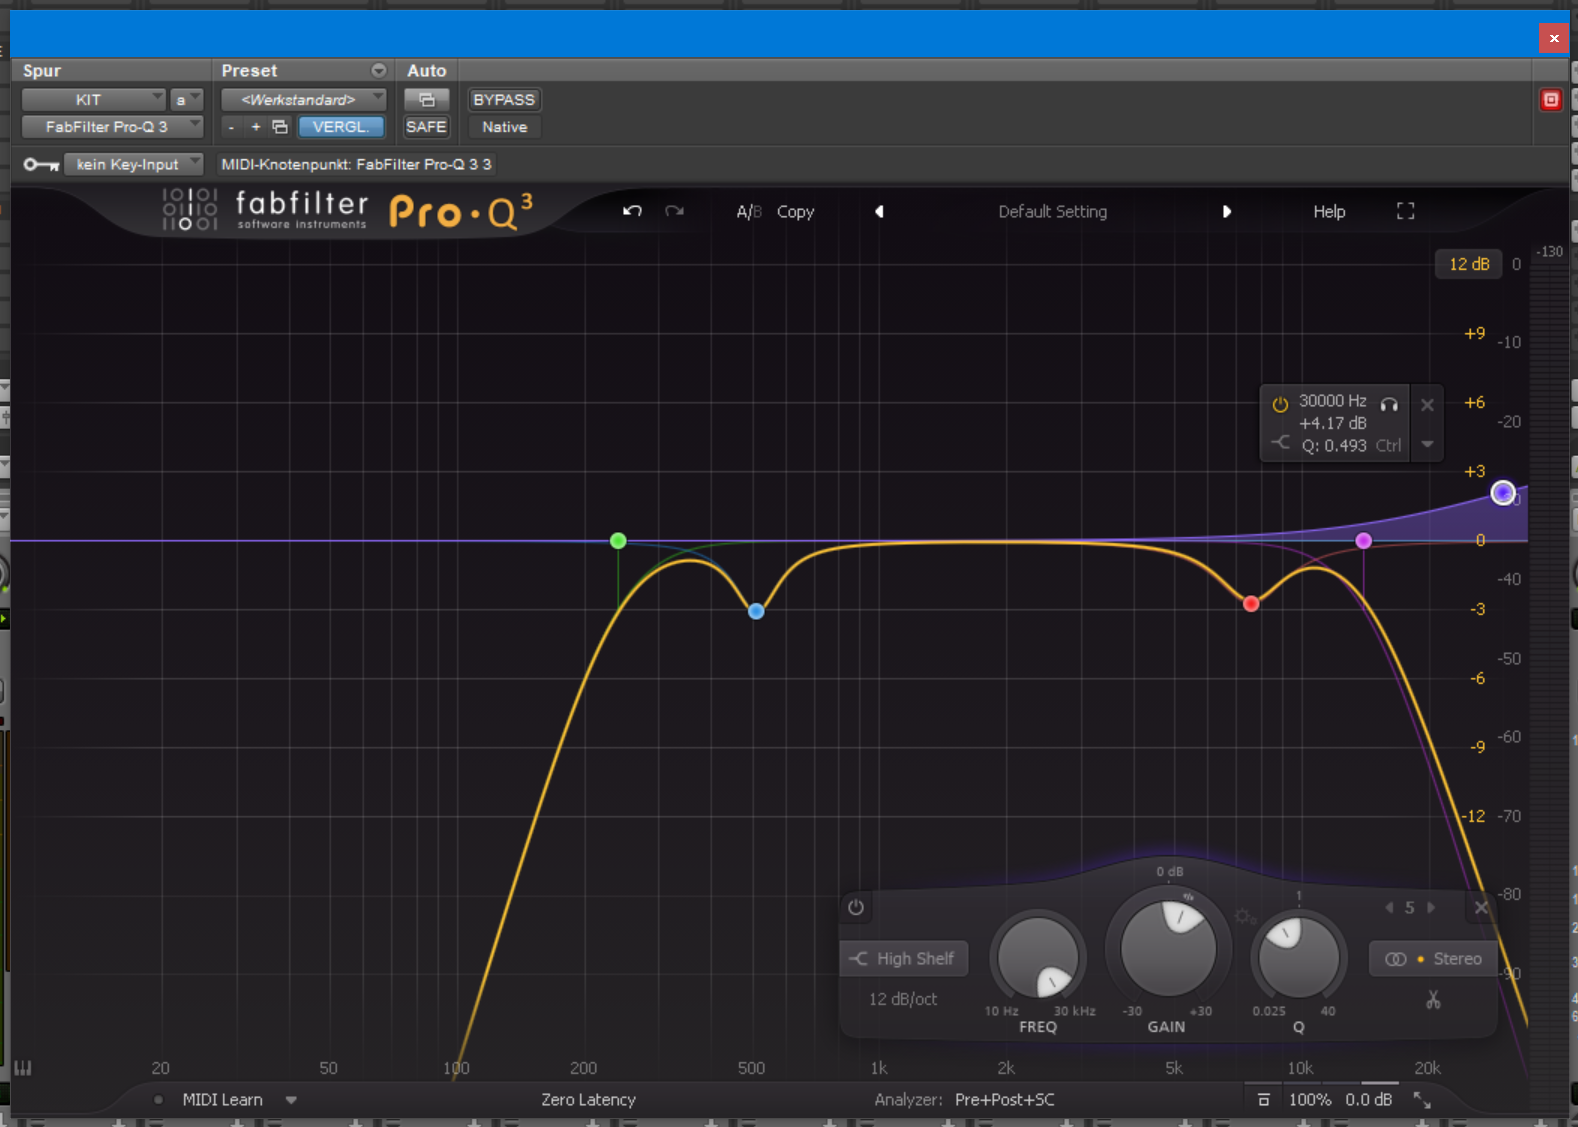Expand the MIDI Learn dropdown arrow
Viewport: 1578px width, 1127px height.
click(291, 1100)
